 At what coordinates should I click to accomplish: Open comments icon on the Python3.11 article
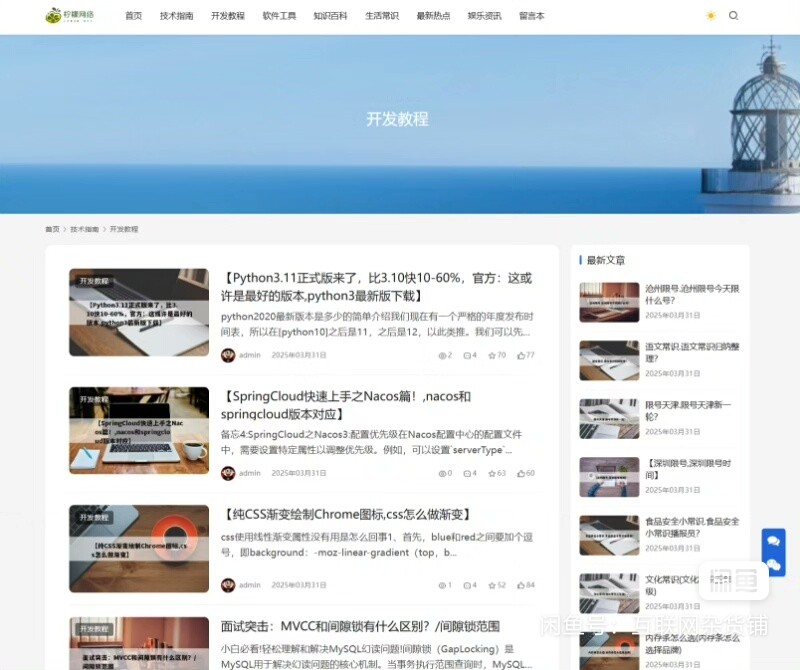[468, 355]
